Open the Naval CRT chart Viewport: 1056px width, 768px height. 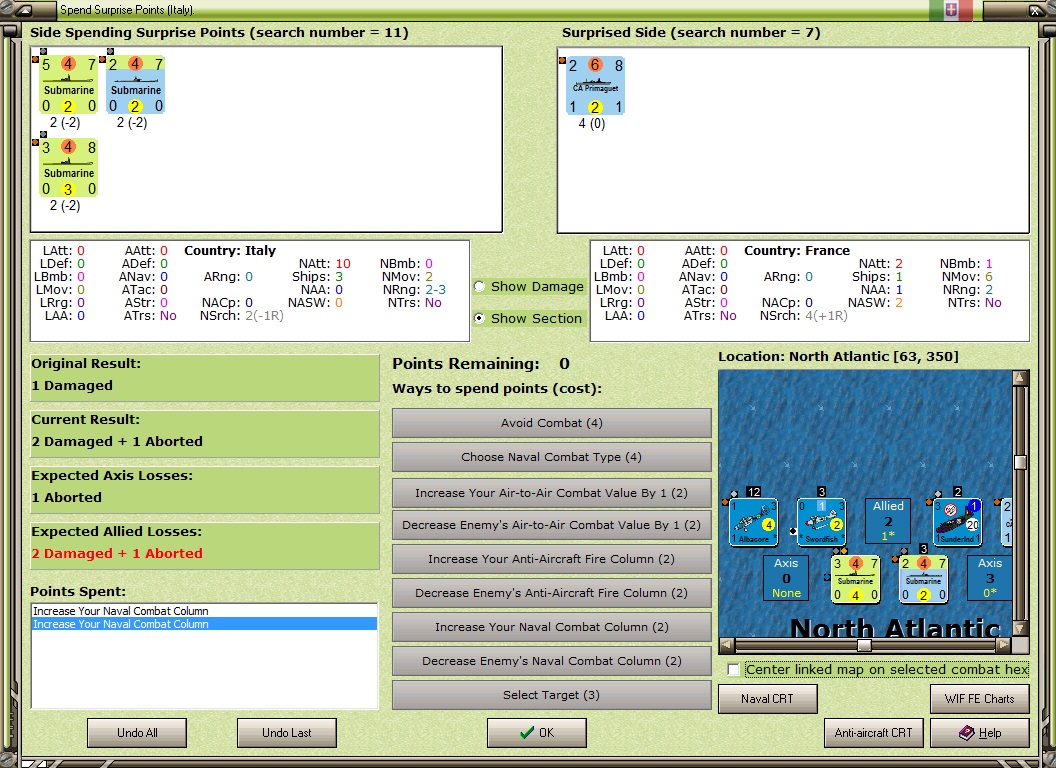coord(768,699)
